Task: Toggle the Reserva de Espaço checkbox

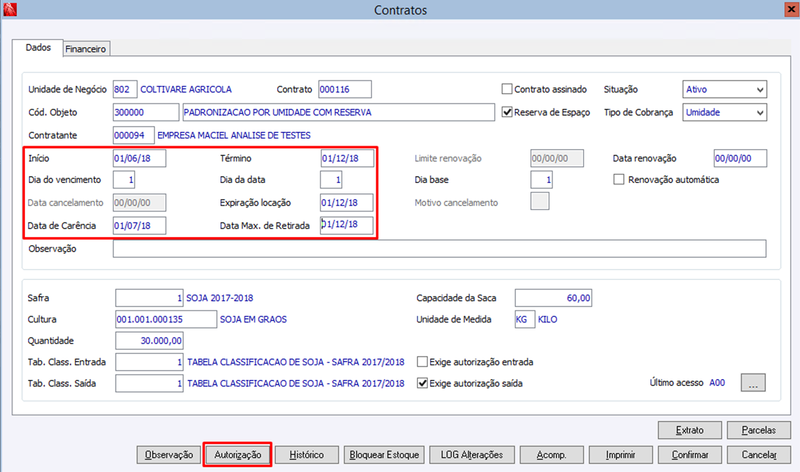Action: click(507, 112)
